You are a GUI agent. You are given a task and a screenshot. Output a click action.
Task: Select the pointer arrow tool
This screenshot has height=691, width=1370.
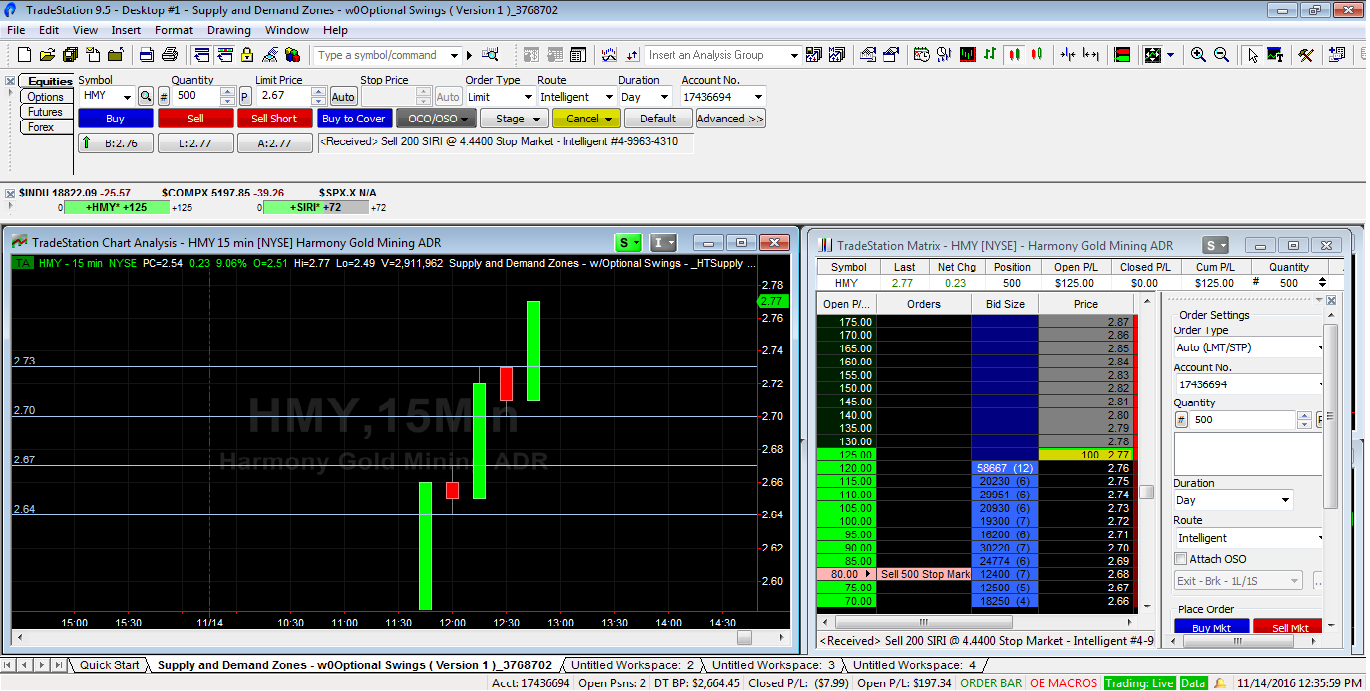[1253, 55]
